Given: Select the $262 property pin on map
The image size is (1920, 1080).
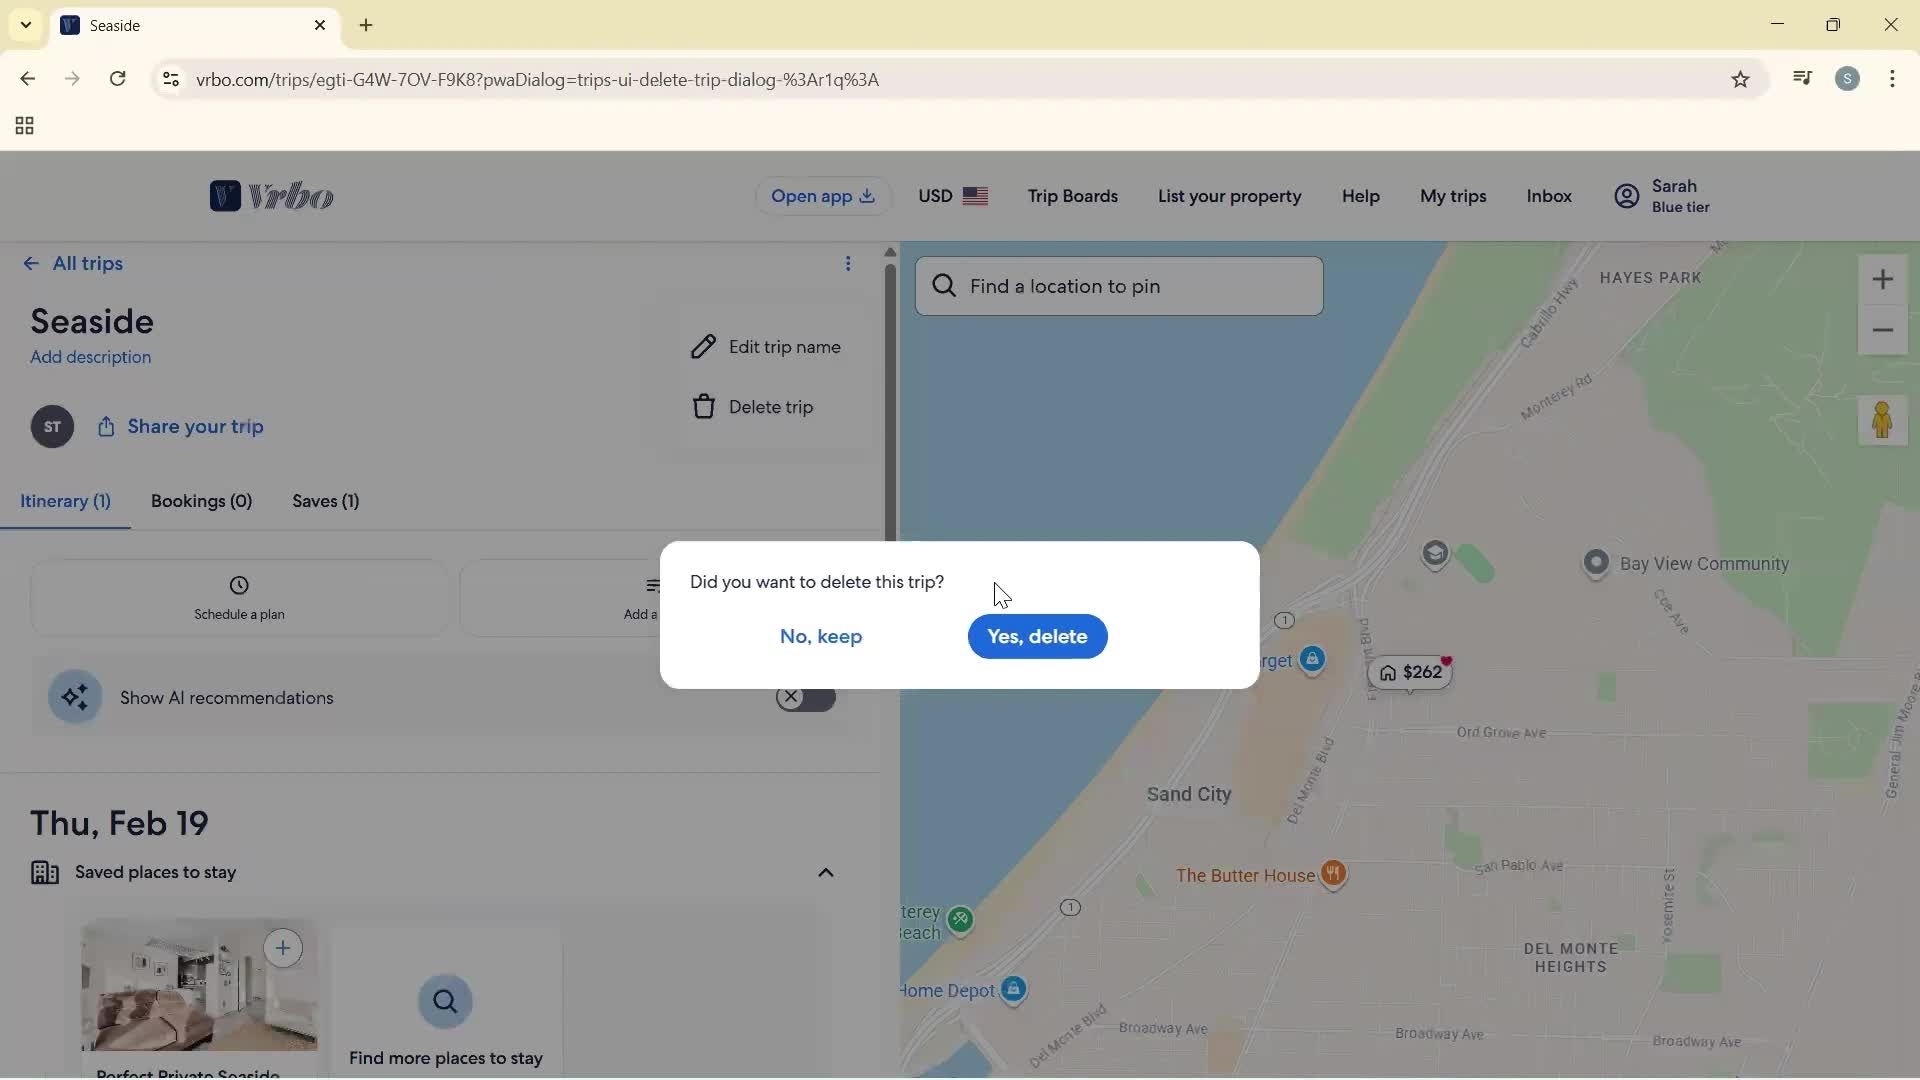Looking at the screenshot, I should point(1411,672).
